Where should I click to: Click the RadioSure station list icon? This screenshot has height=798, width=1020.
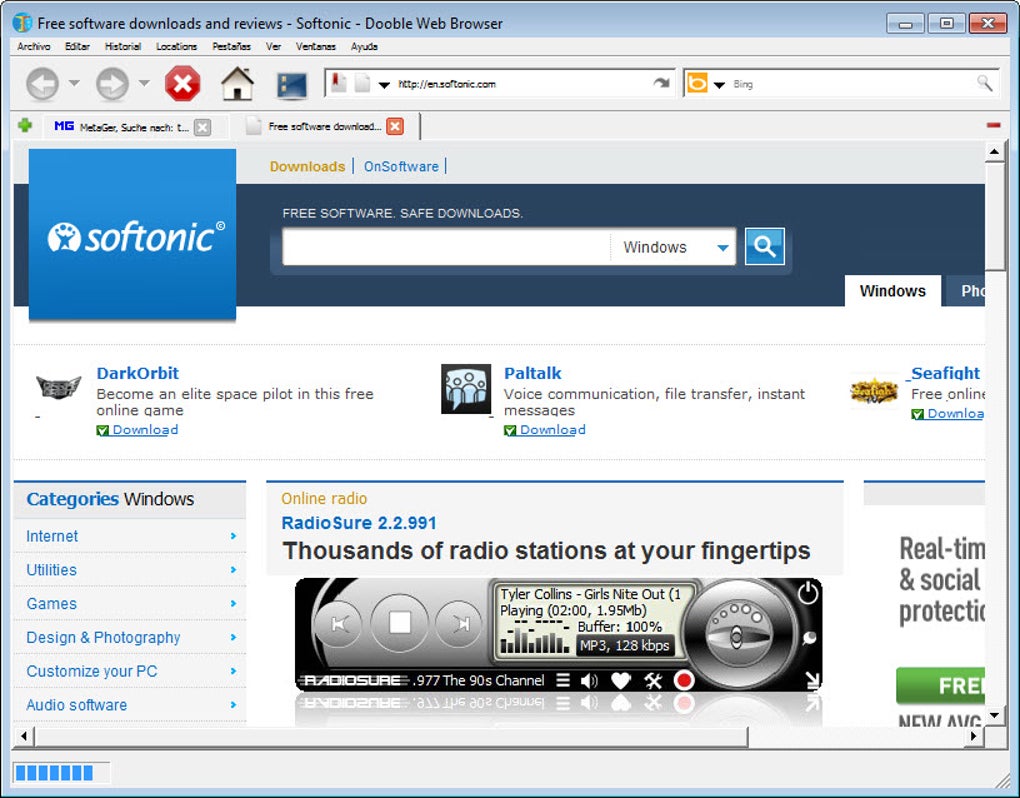pyautogui.click(x=563, y=681)
